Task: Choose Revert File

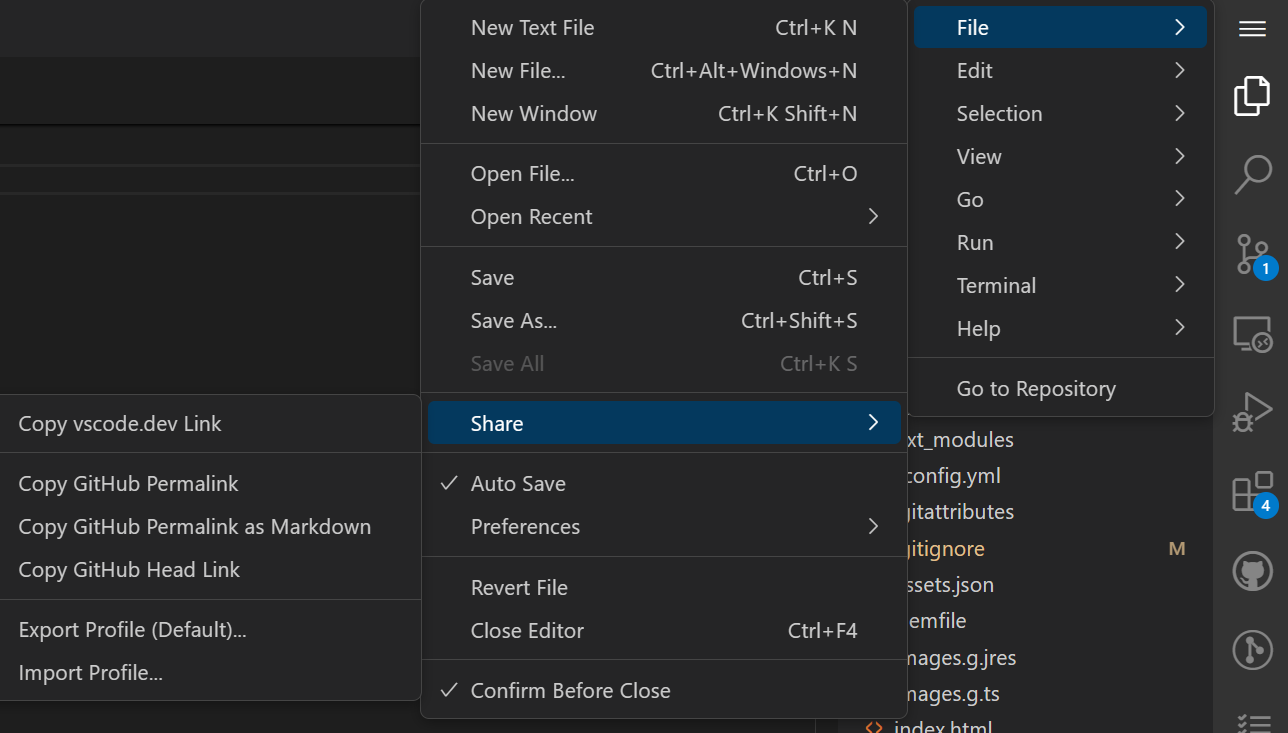Action: coord(664,588)
